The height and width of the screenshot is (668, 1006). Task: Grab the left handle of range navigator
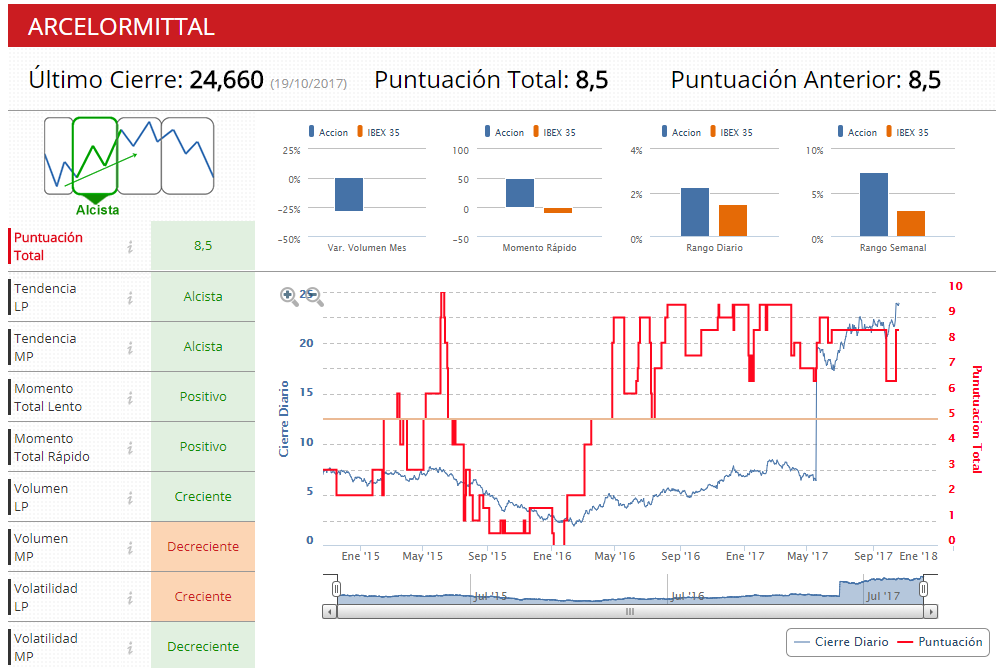point(336,589)
